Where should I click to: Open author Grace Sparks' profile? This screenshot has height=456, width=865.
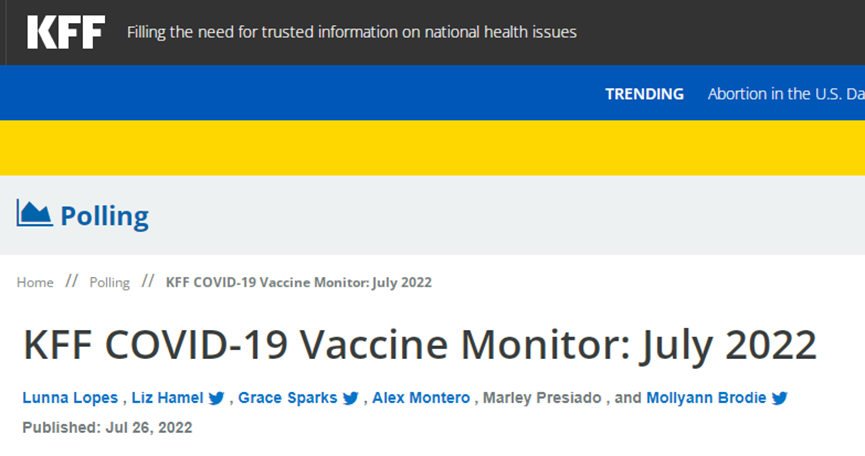click(x=287, y=398)
